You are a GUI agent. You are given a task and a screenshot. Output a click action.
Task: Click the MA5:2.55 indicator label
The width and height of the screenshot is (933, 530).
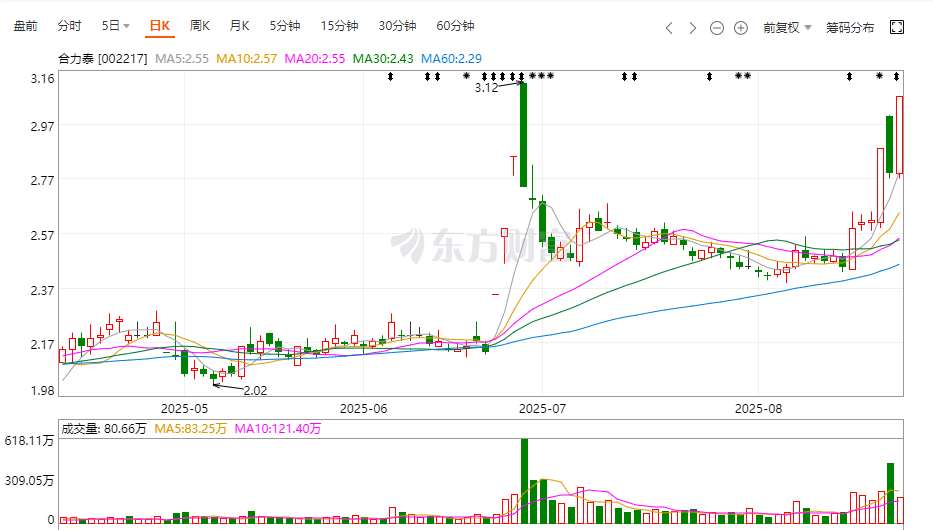(x=181, y=59)
